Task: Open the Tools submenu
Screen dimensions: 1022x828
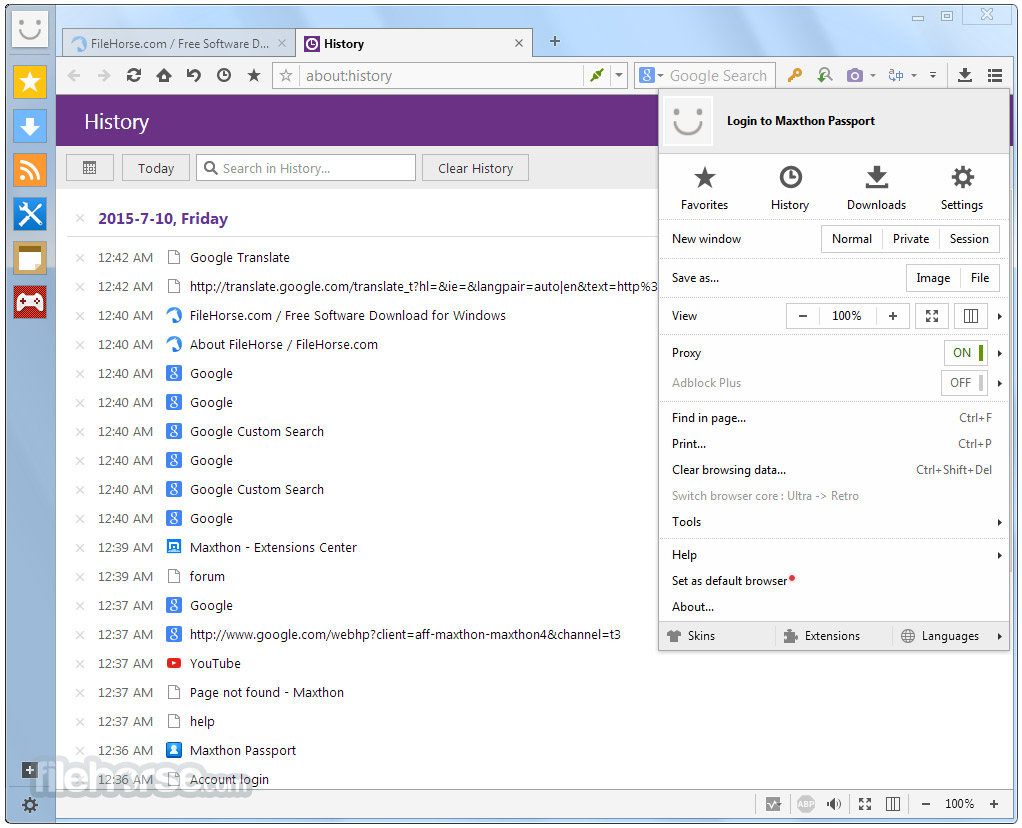Action: [x=834, y=522]
